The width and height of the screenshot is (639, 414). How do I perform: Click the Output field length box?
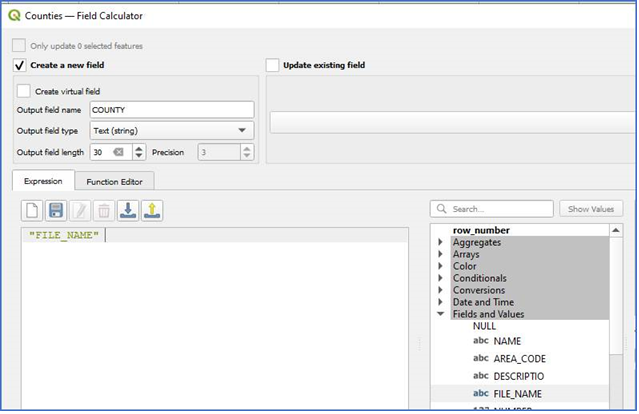click(x=111, y=152)
